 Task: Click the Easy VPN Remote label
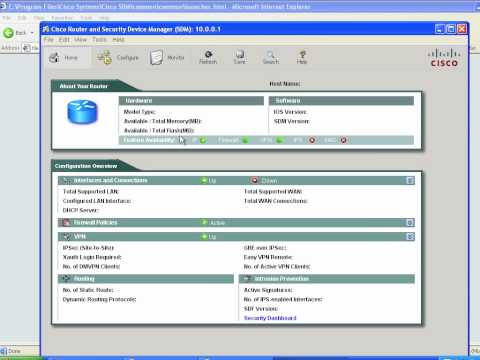coord(268,257)
